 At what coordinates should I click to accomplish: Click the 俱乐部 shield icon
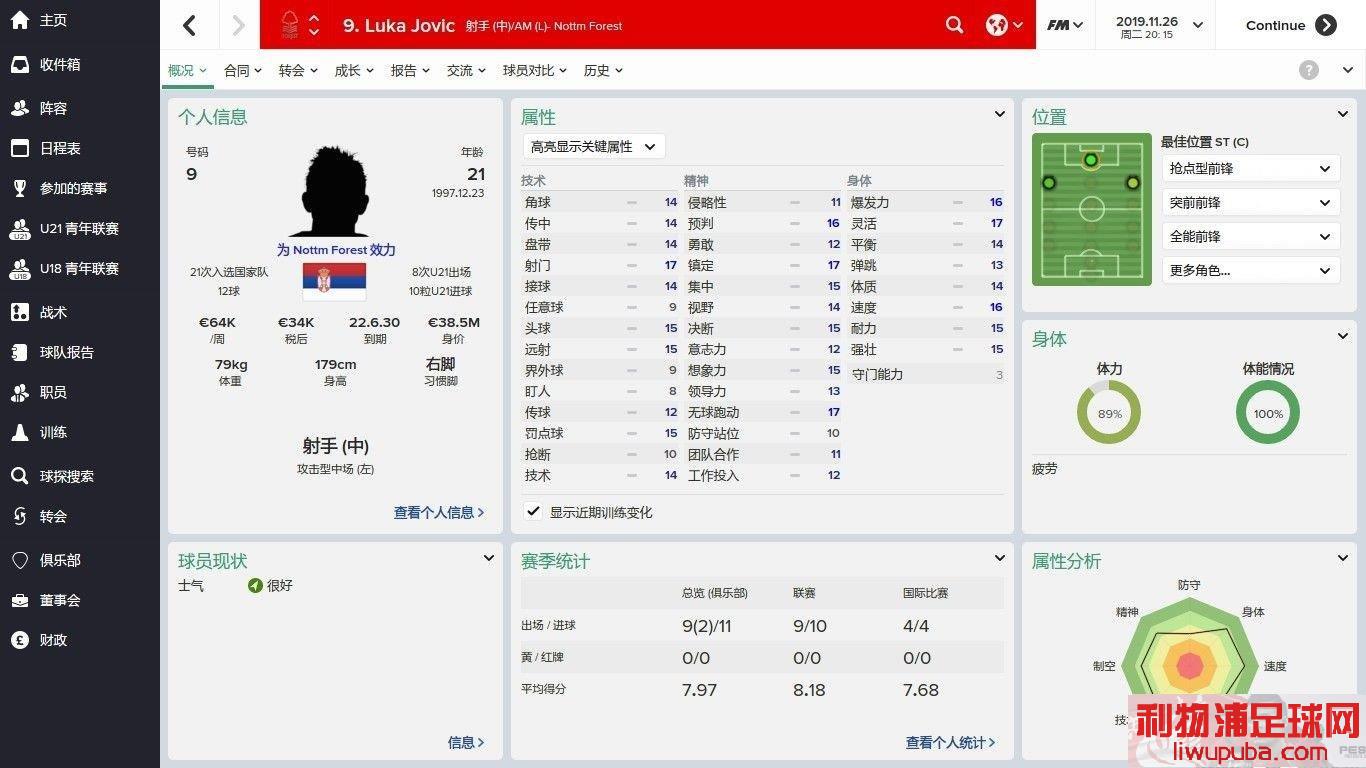tap(20, 560)
